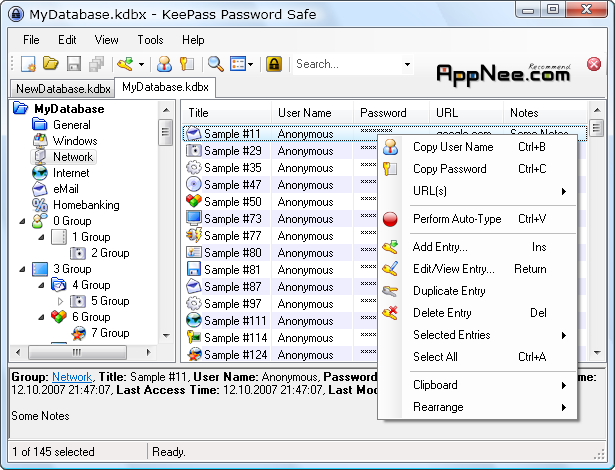615x470 pixels.
Task: Choose Select All in context menu
Action: click(x=479, y=357)
